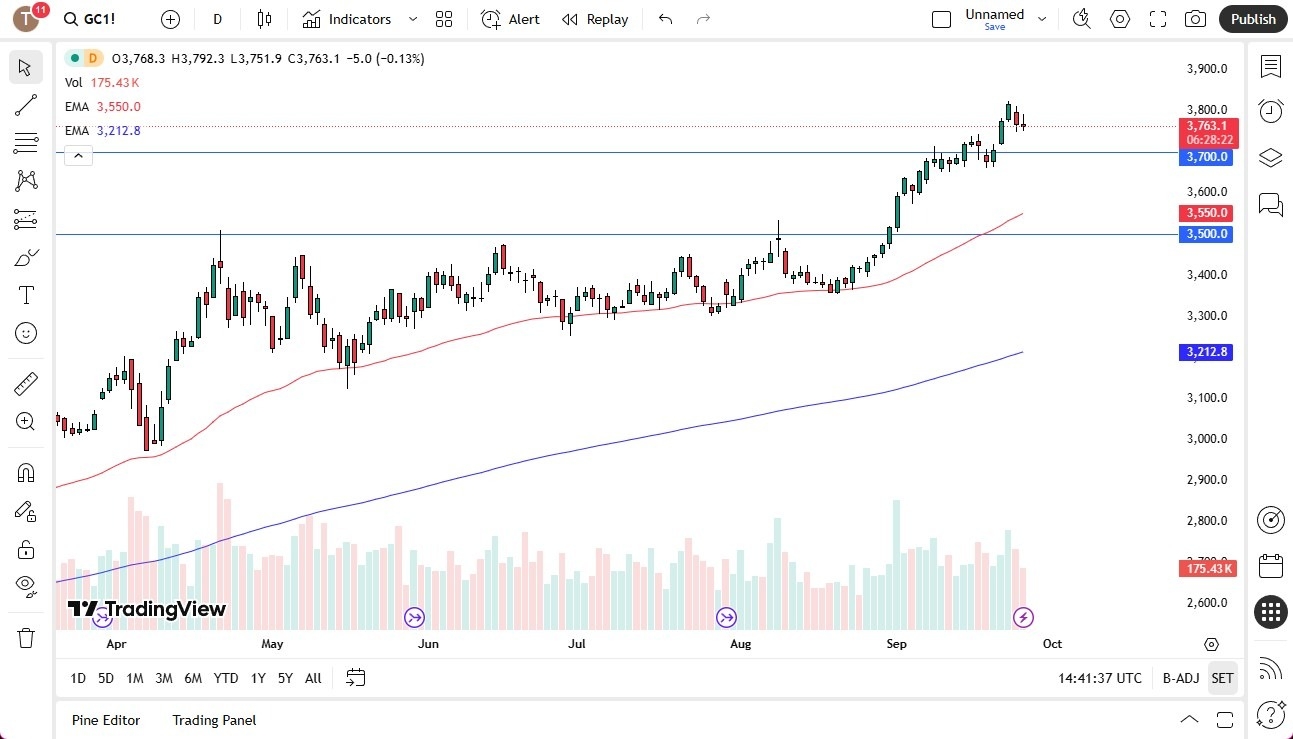
Task: Select the zoom-in magnifier tool
Action: pyautogui.click(x=25, y=421)
